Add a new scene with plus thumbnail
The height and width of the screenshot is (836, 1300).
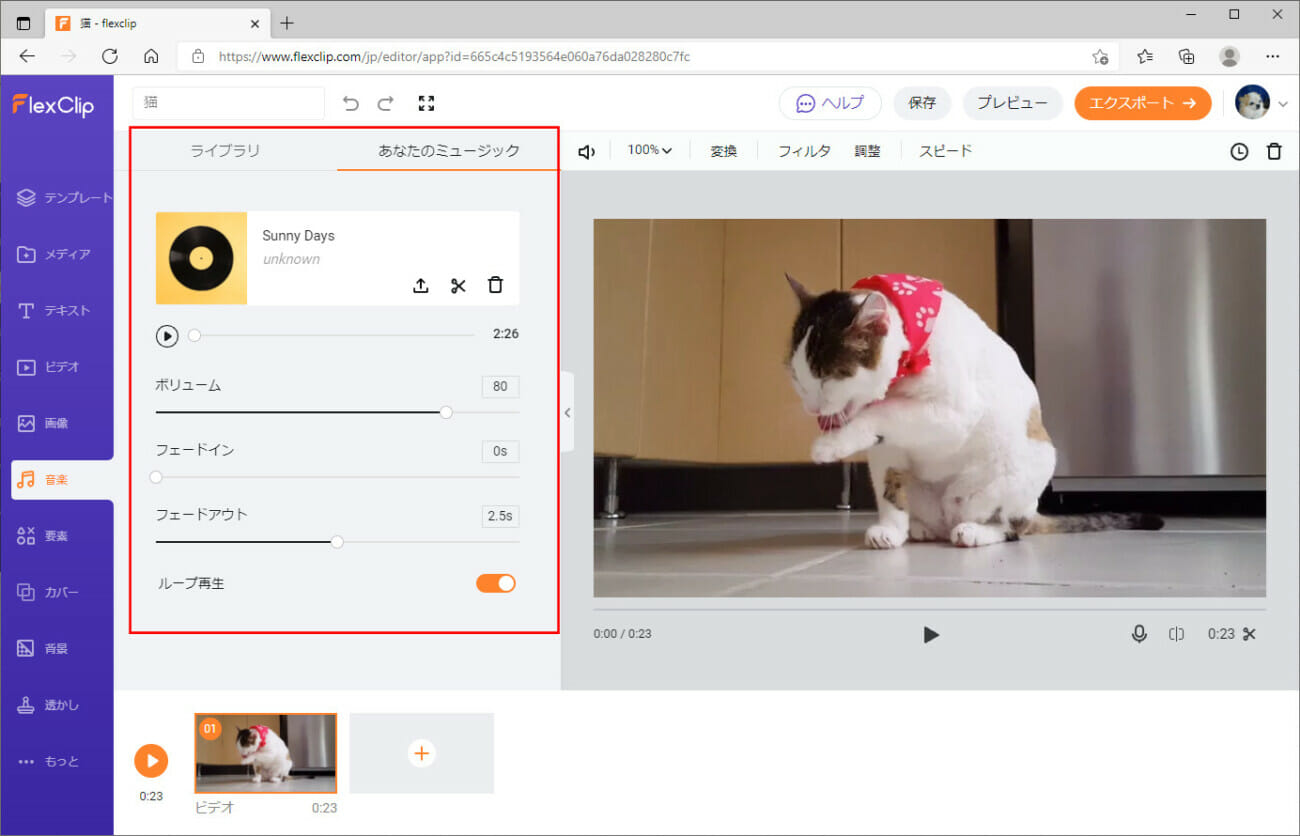pos(422,753)
